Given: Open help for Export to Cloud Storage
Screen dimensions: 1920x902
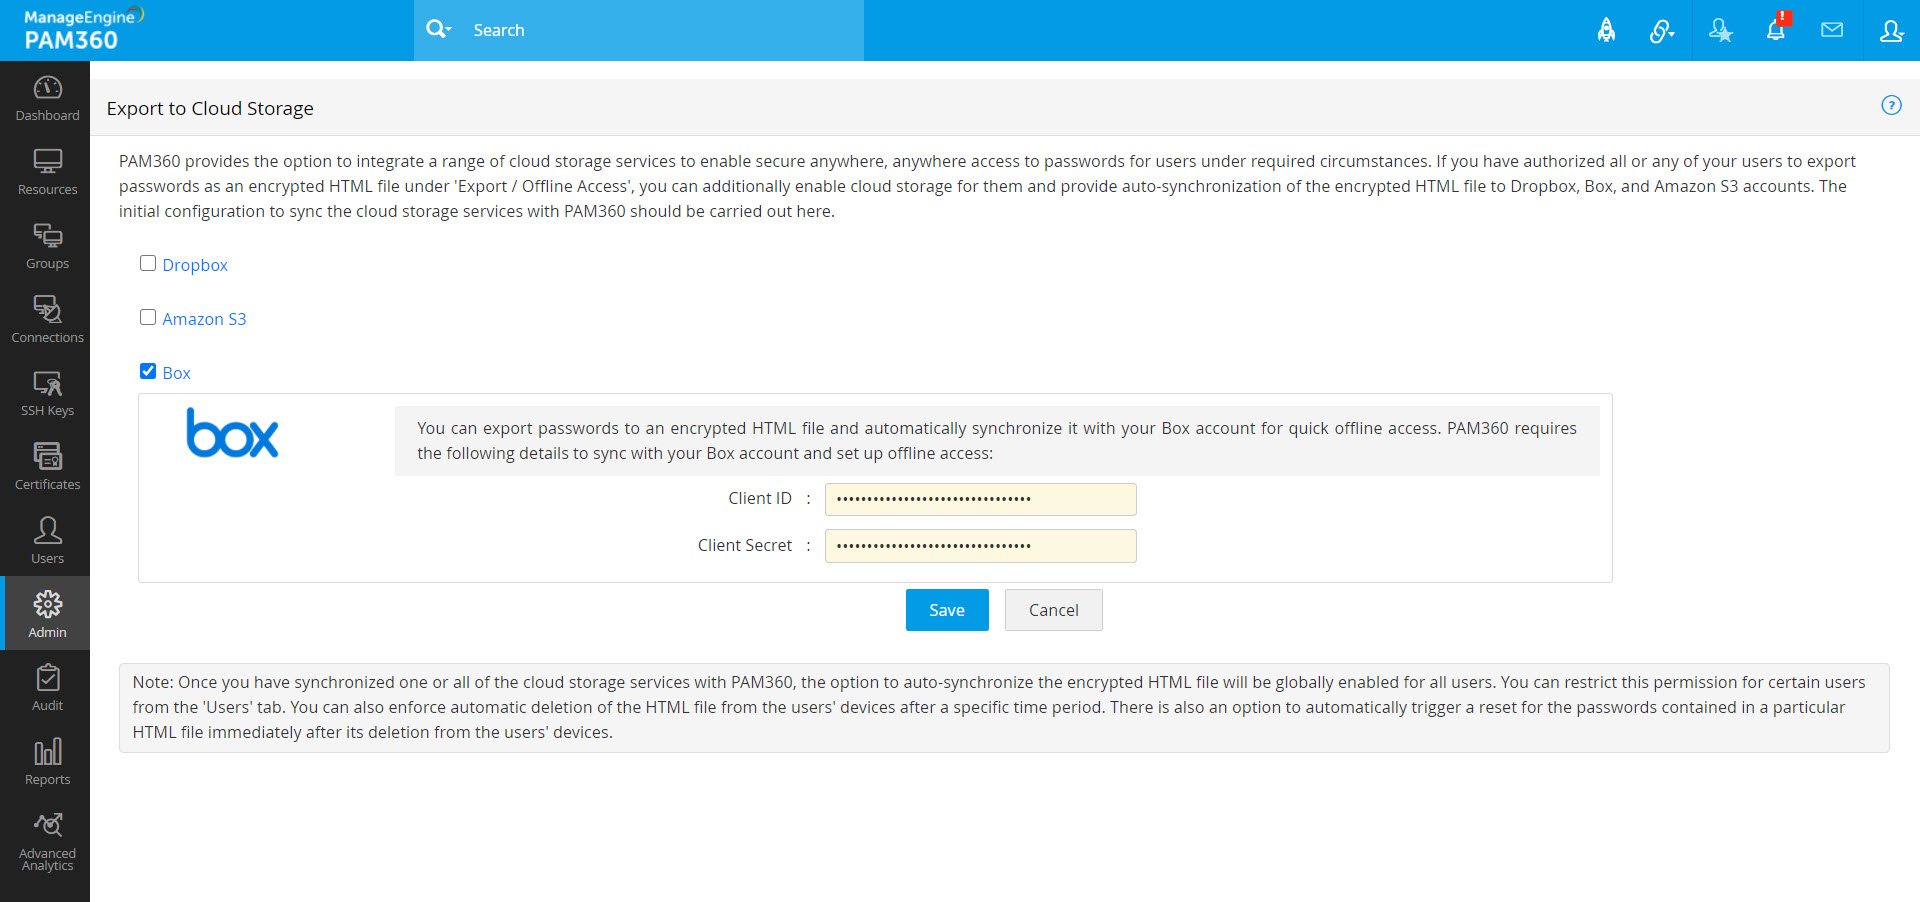Looking at the screenshot, I should point(1891,105).
